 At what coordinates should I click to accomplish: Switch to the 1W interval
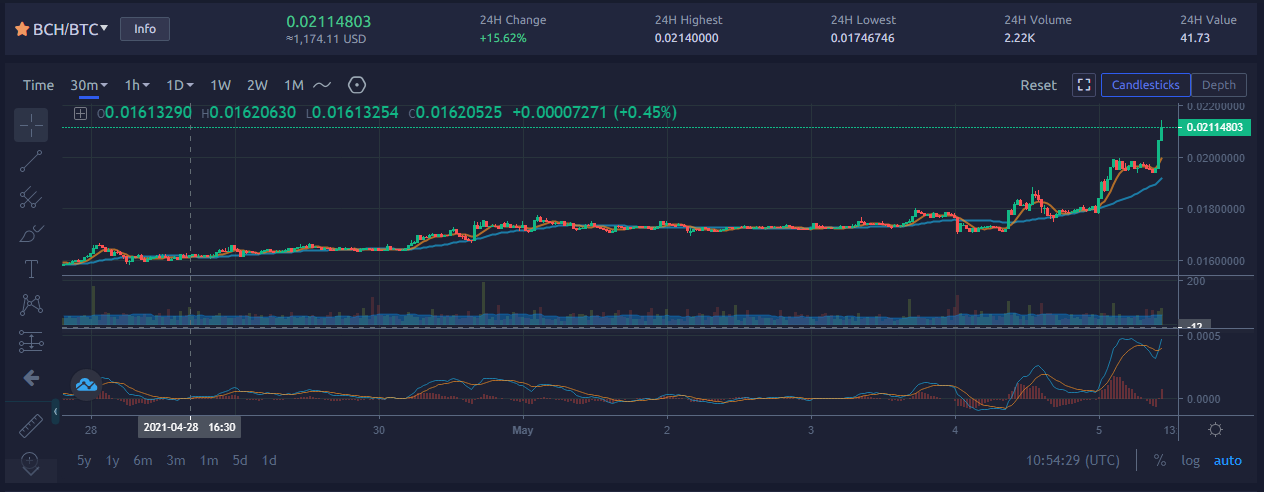221,85
